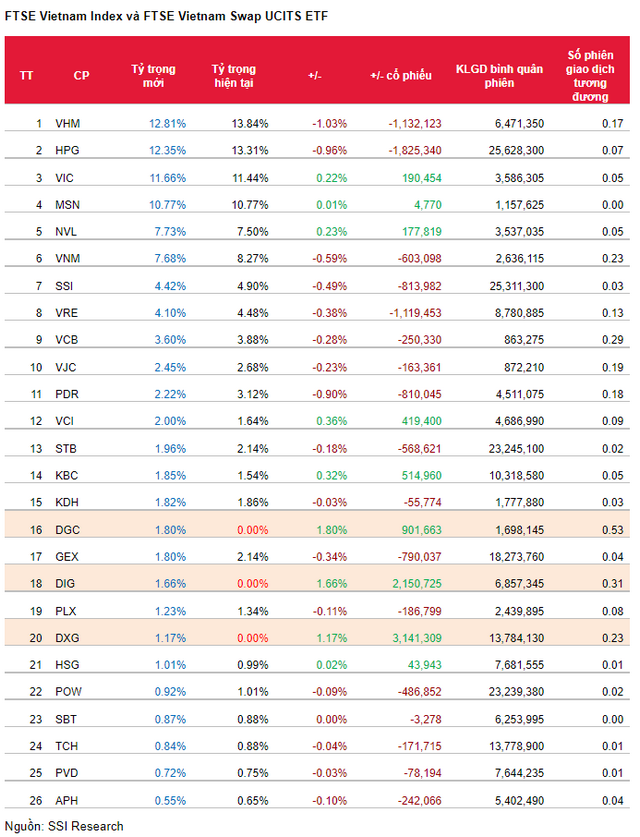Image resolution: width=640 pixels, height=837 pixels.
Task: Click MSN share change value 4,770
Action: 428,205
